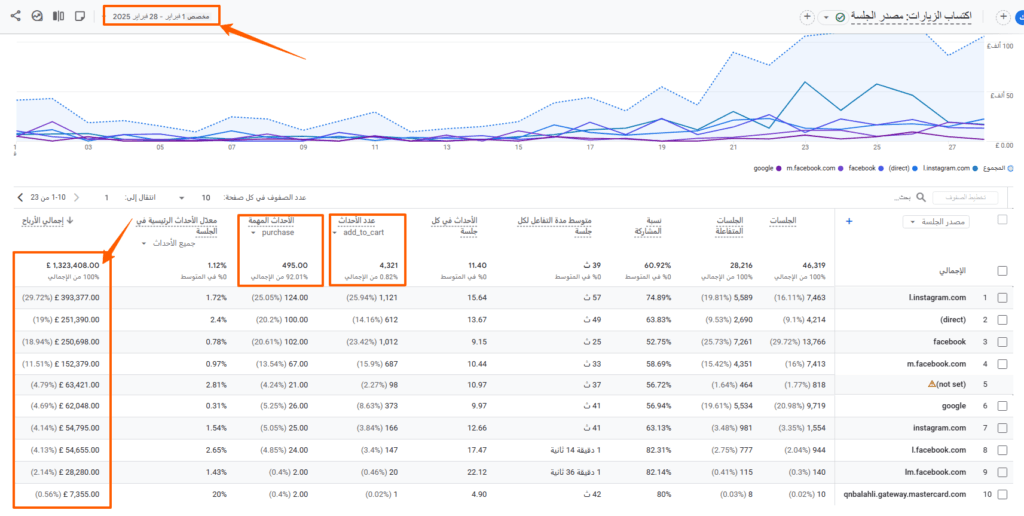Open the insights icon in the toolbar
The width and height of the screenshot is (1024, 516).
point(37,16)
